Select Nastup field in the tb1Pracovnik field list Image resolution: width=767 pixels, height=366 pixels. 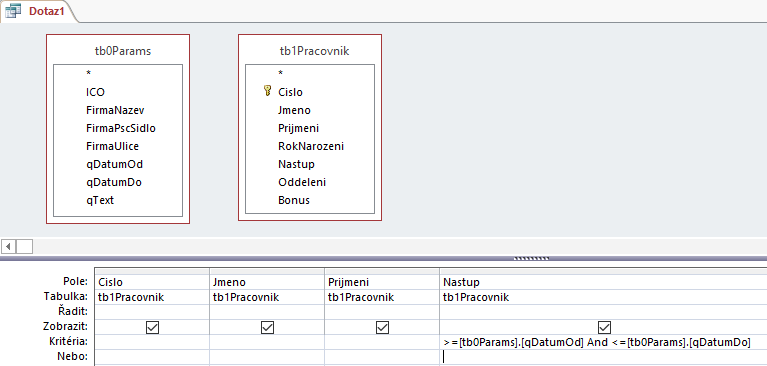pyautogui.click(x=296, y=164)
